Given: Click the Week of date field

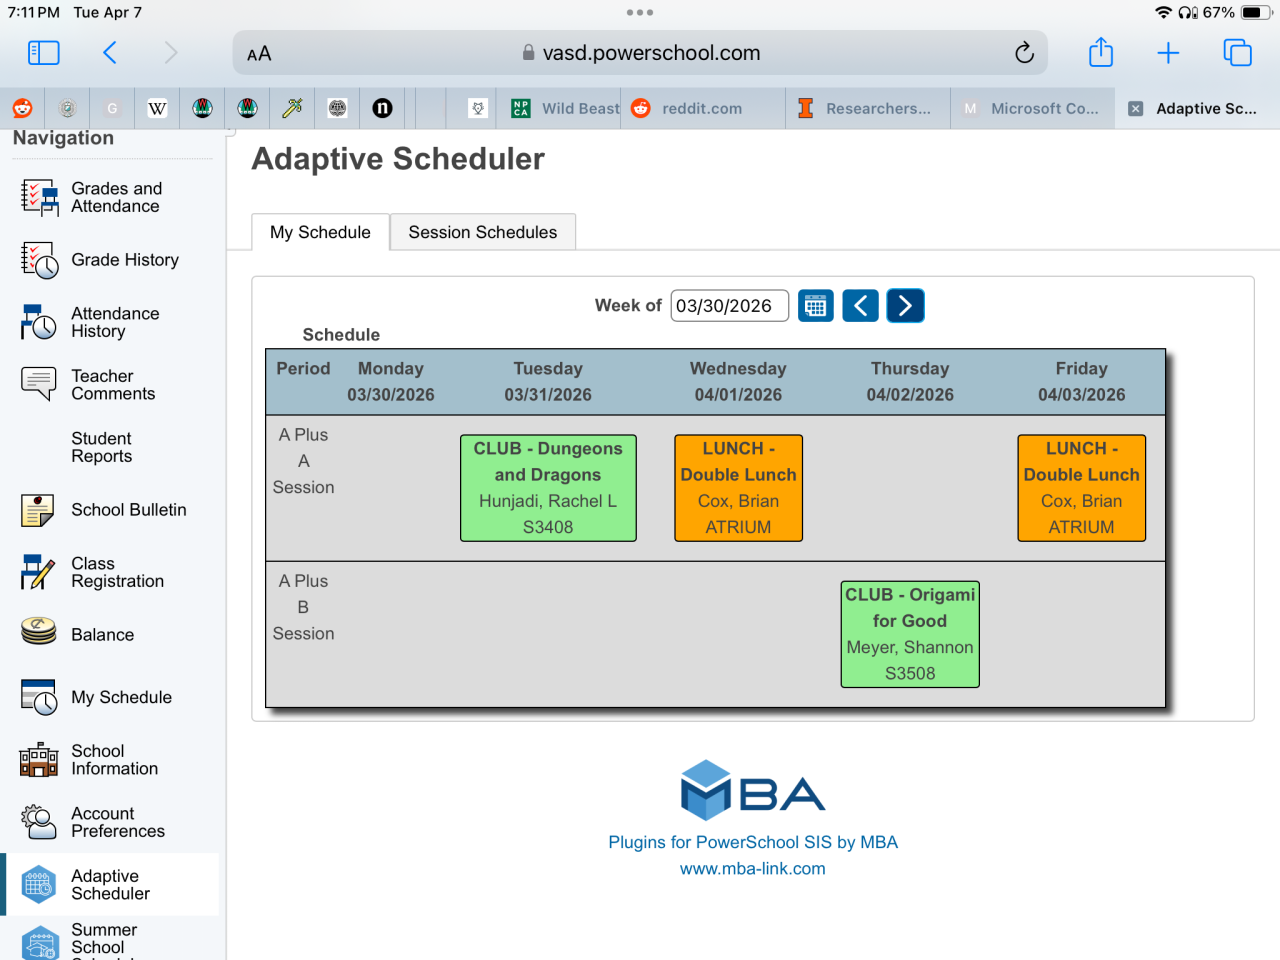Looking at the screenshot, I should point(728,306).
